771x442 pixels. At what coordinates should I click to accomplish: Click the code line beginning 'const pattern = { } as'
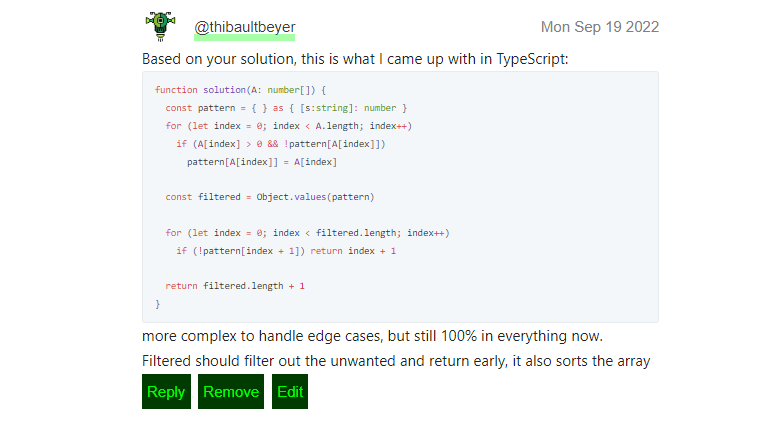coord(286,108)
